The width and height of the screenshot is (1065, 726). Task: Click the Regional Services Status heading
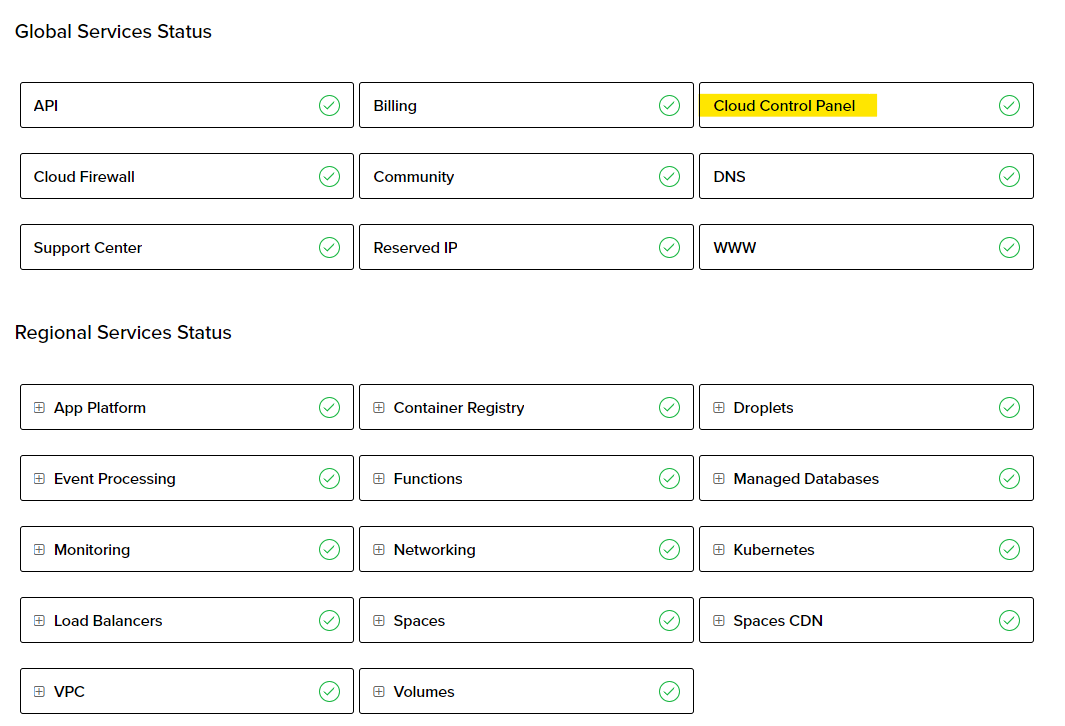point(123,333)
